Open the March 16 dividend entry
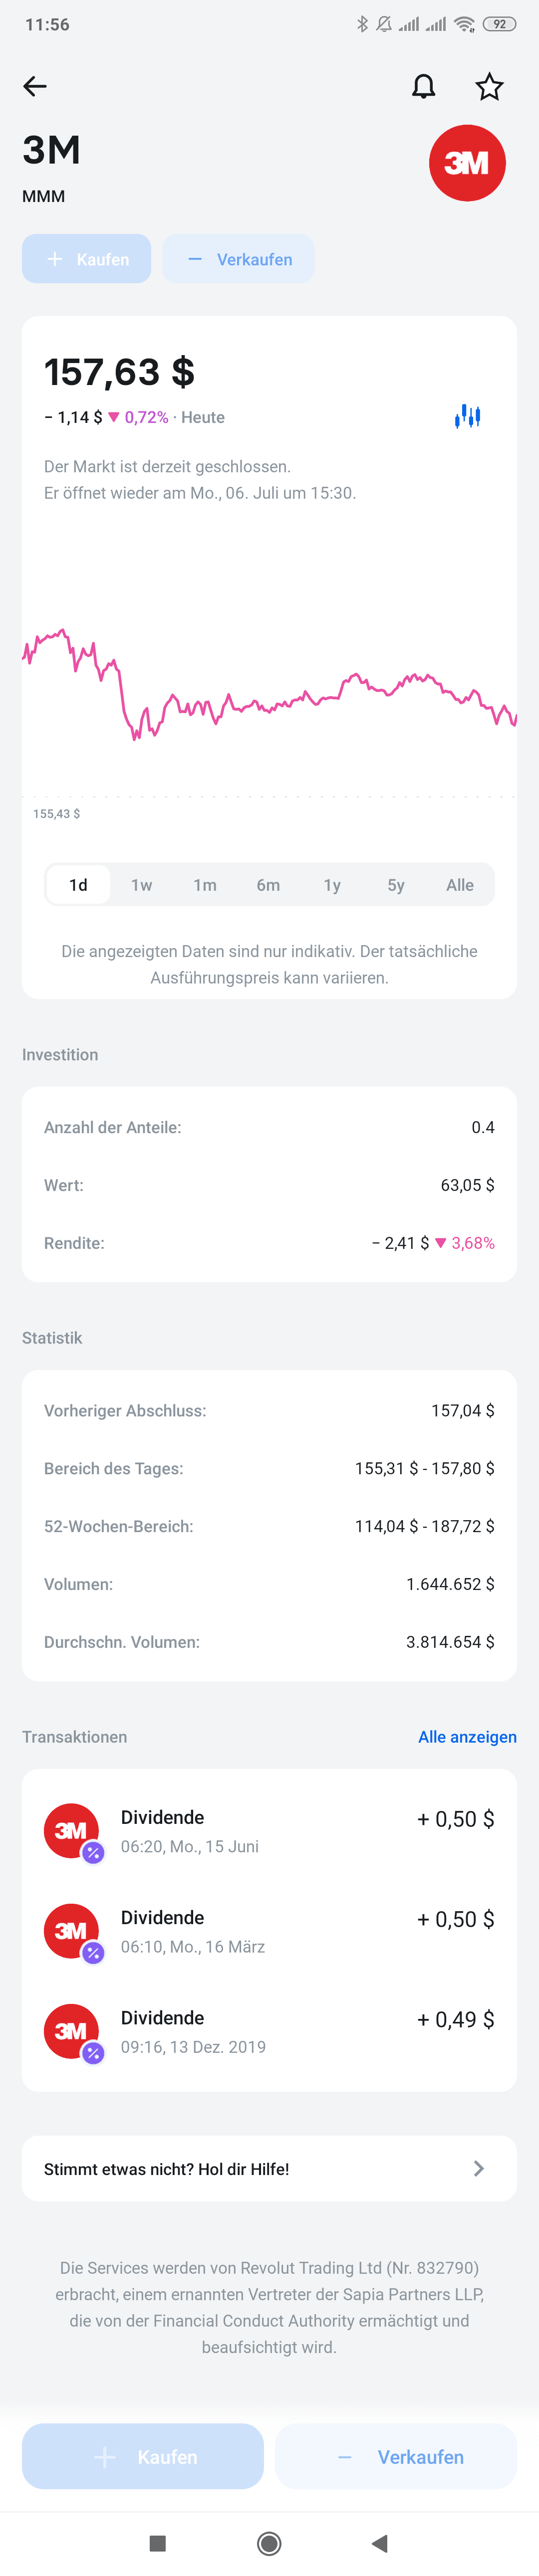 point(269,1930)
